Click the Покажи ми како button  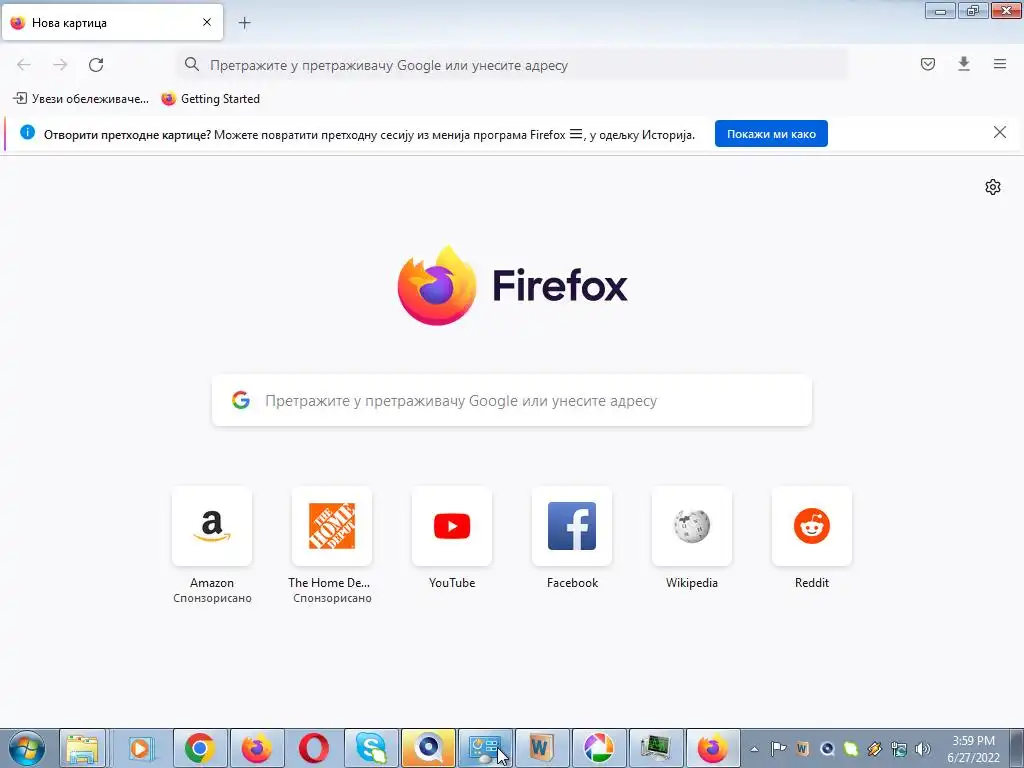click(771, 134)
